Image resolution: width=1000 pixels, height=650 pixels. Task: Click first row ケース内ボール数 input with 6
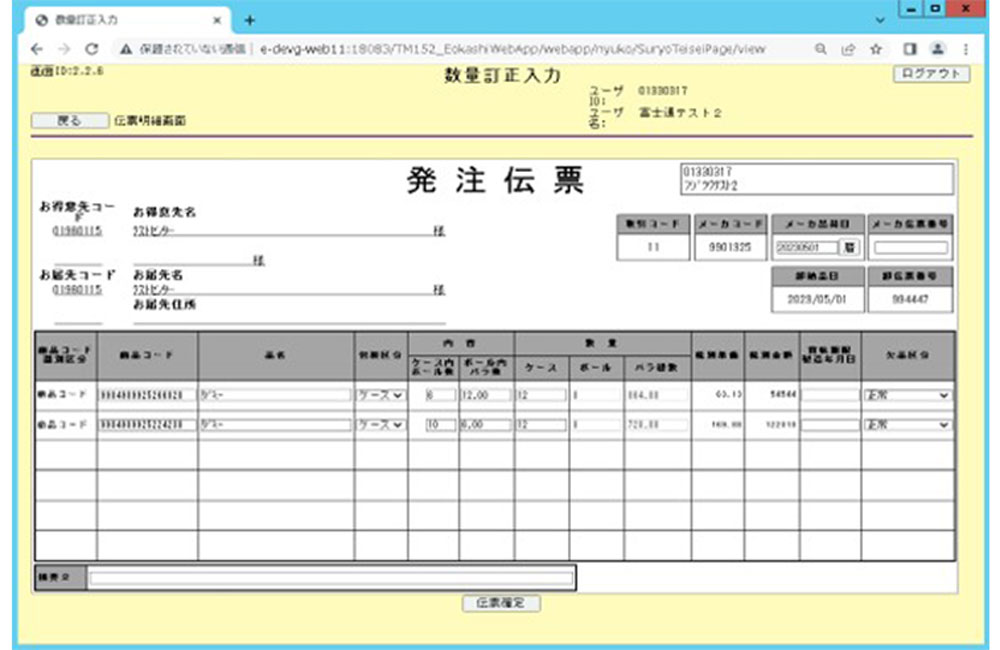point(441,395)
